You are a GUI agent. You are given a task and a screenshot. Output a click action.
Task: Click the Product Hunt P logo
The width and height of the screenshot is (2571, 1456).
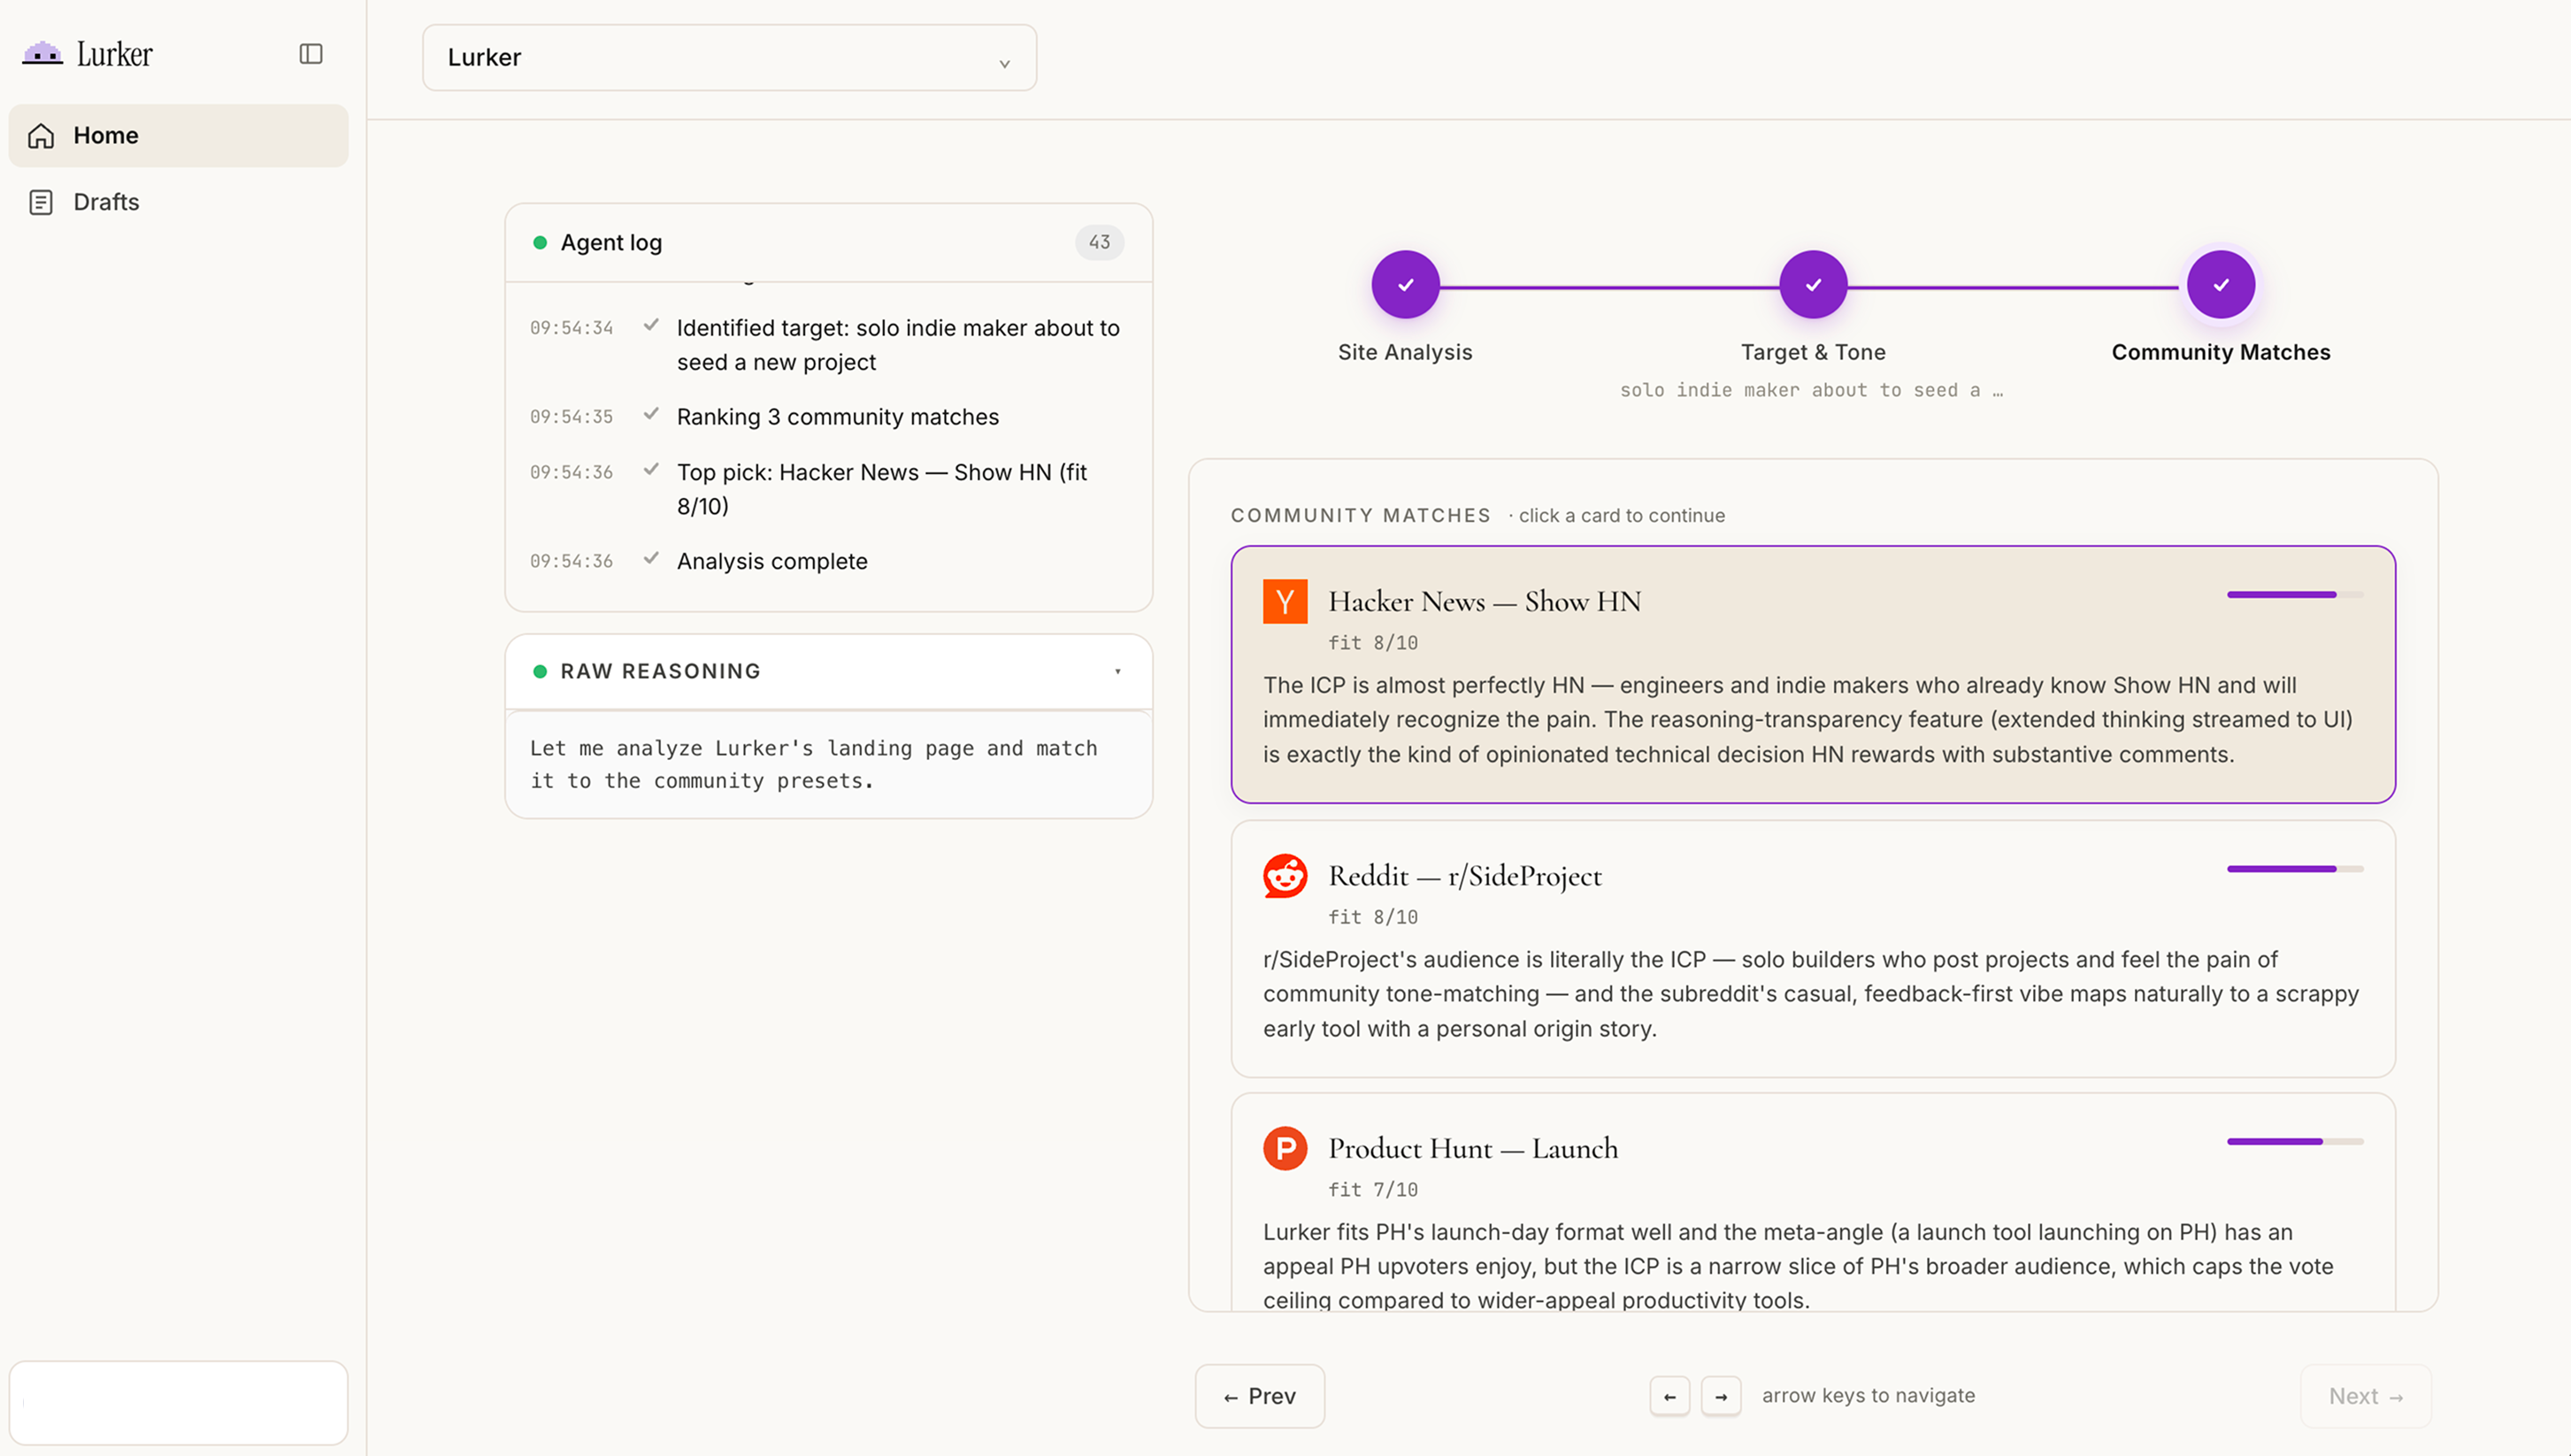tap(1285, 1148)
